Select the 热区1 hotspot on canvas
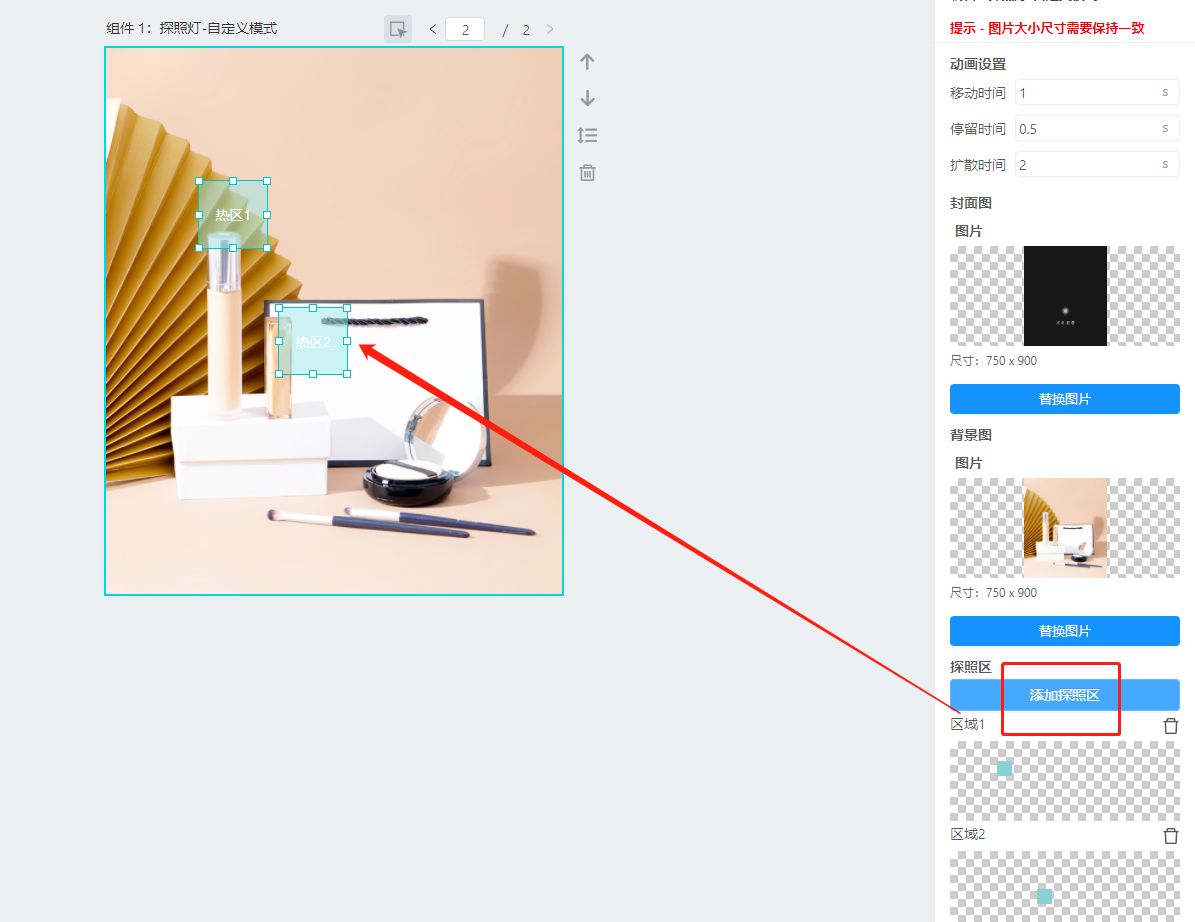Screen dimensions: 1195x922 tap(233, 215)
